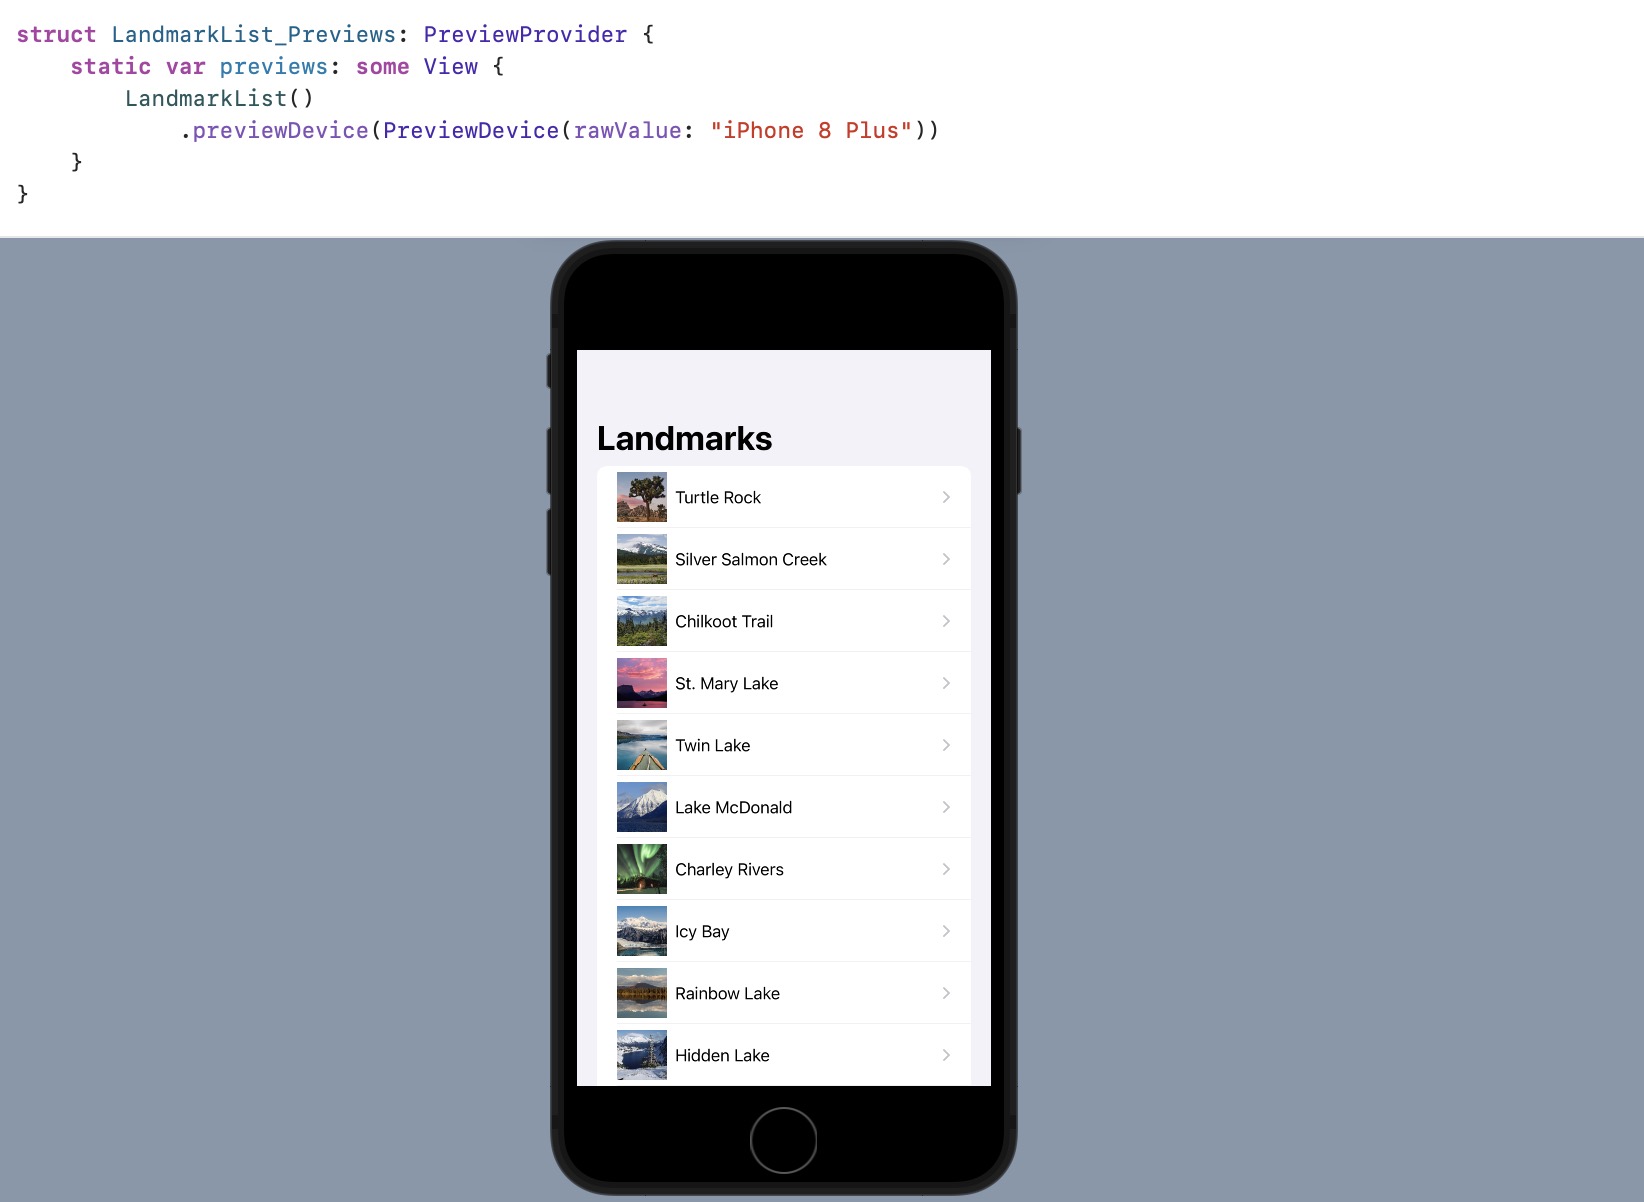Select the St. Mary Lake thumbnail
This screenshot has height=1202, width=1644.
[x=642, y=683]
